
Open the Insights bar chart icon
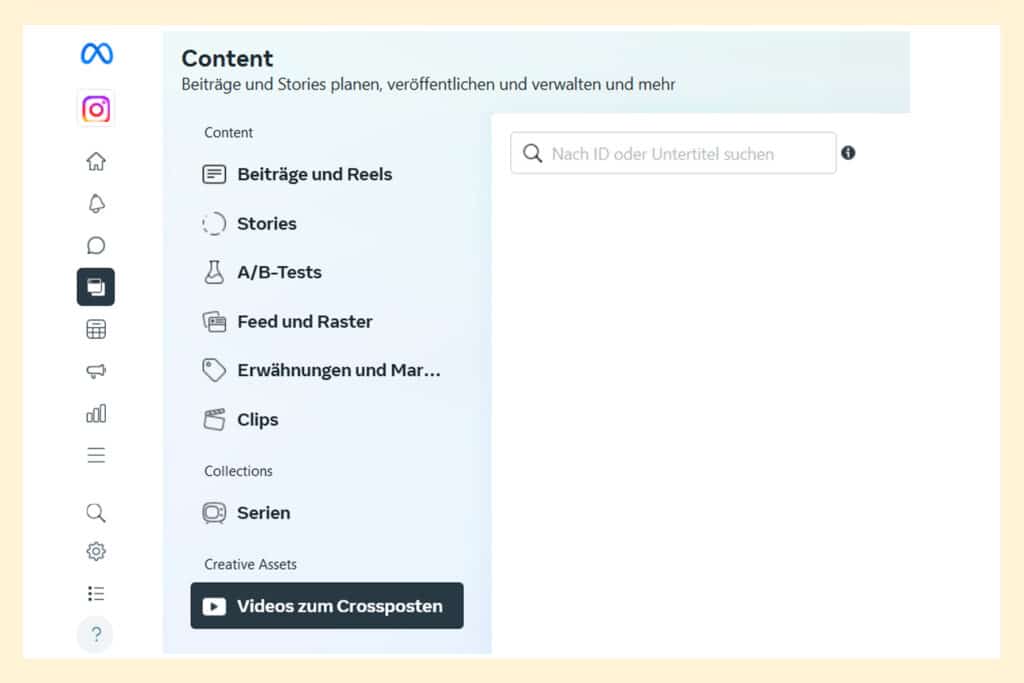tap(95, 412)
